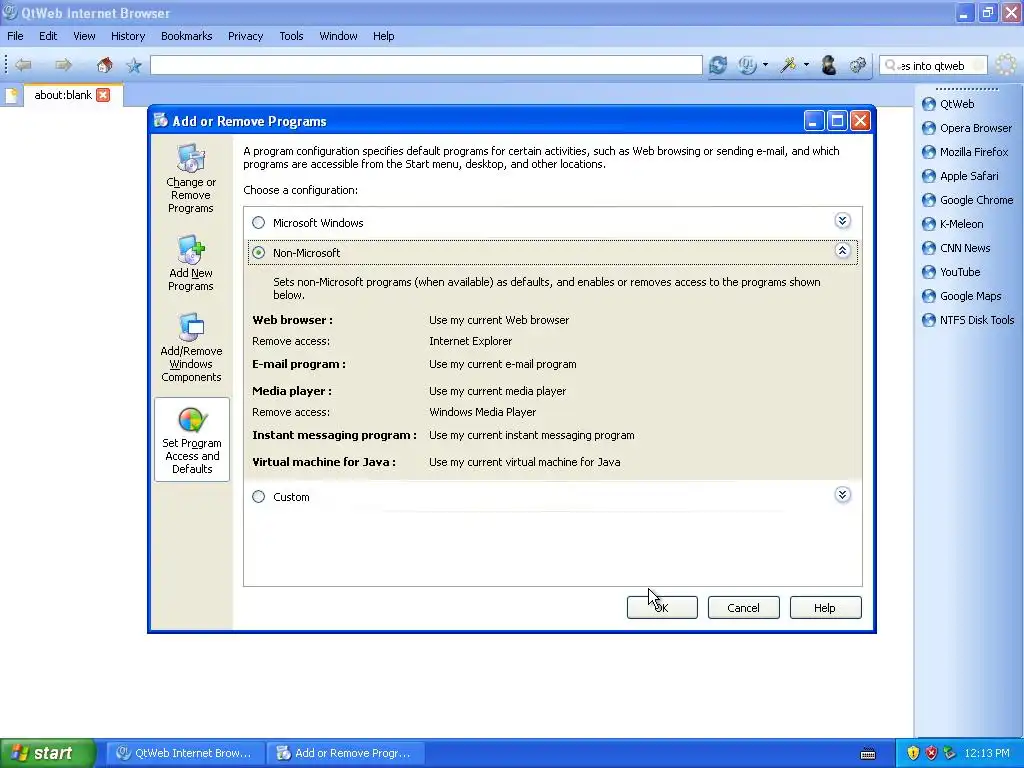
Task: Open the History menu
Action: (x=128, y=36)
